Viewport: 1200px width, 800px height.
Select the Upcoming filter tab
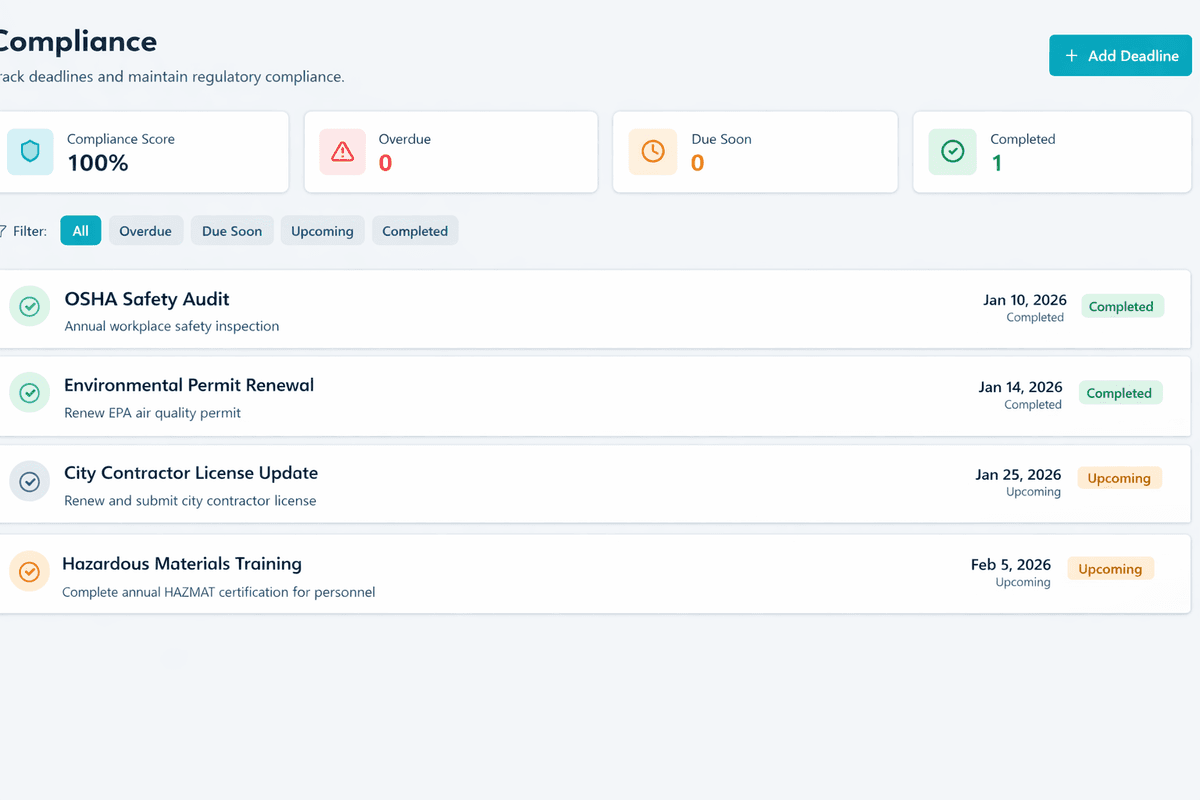(322, 230)
